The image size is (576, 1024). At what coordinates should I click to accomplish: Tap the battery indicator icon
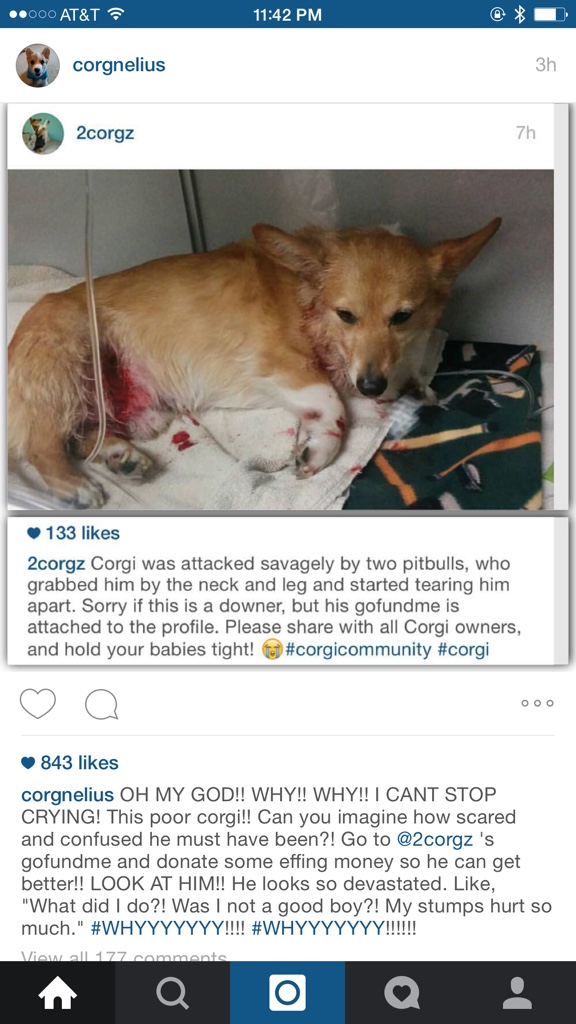[551, 14]
